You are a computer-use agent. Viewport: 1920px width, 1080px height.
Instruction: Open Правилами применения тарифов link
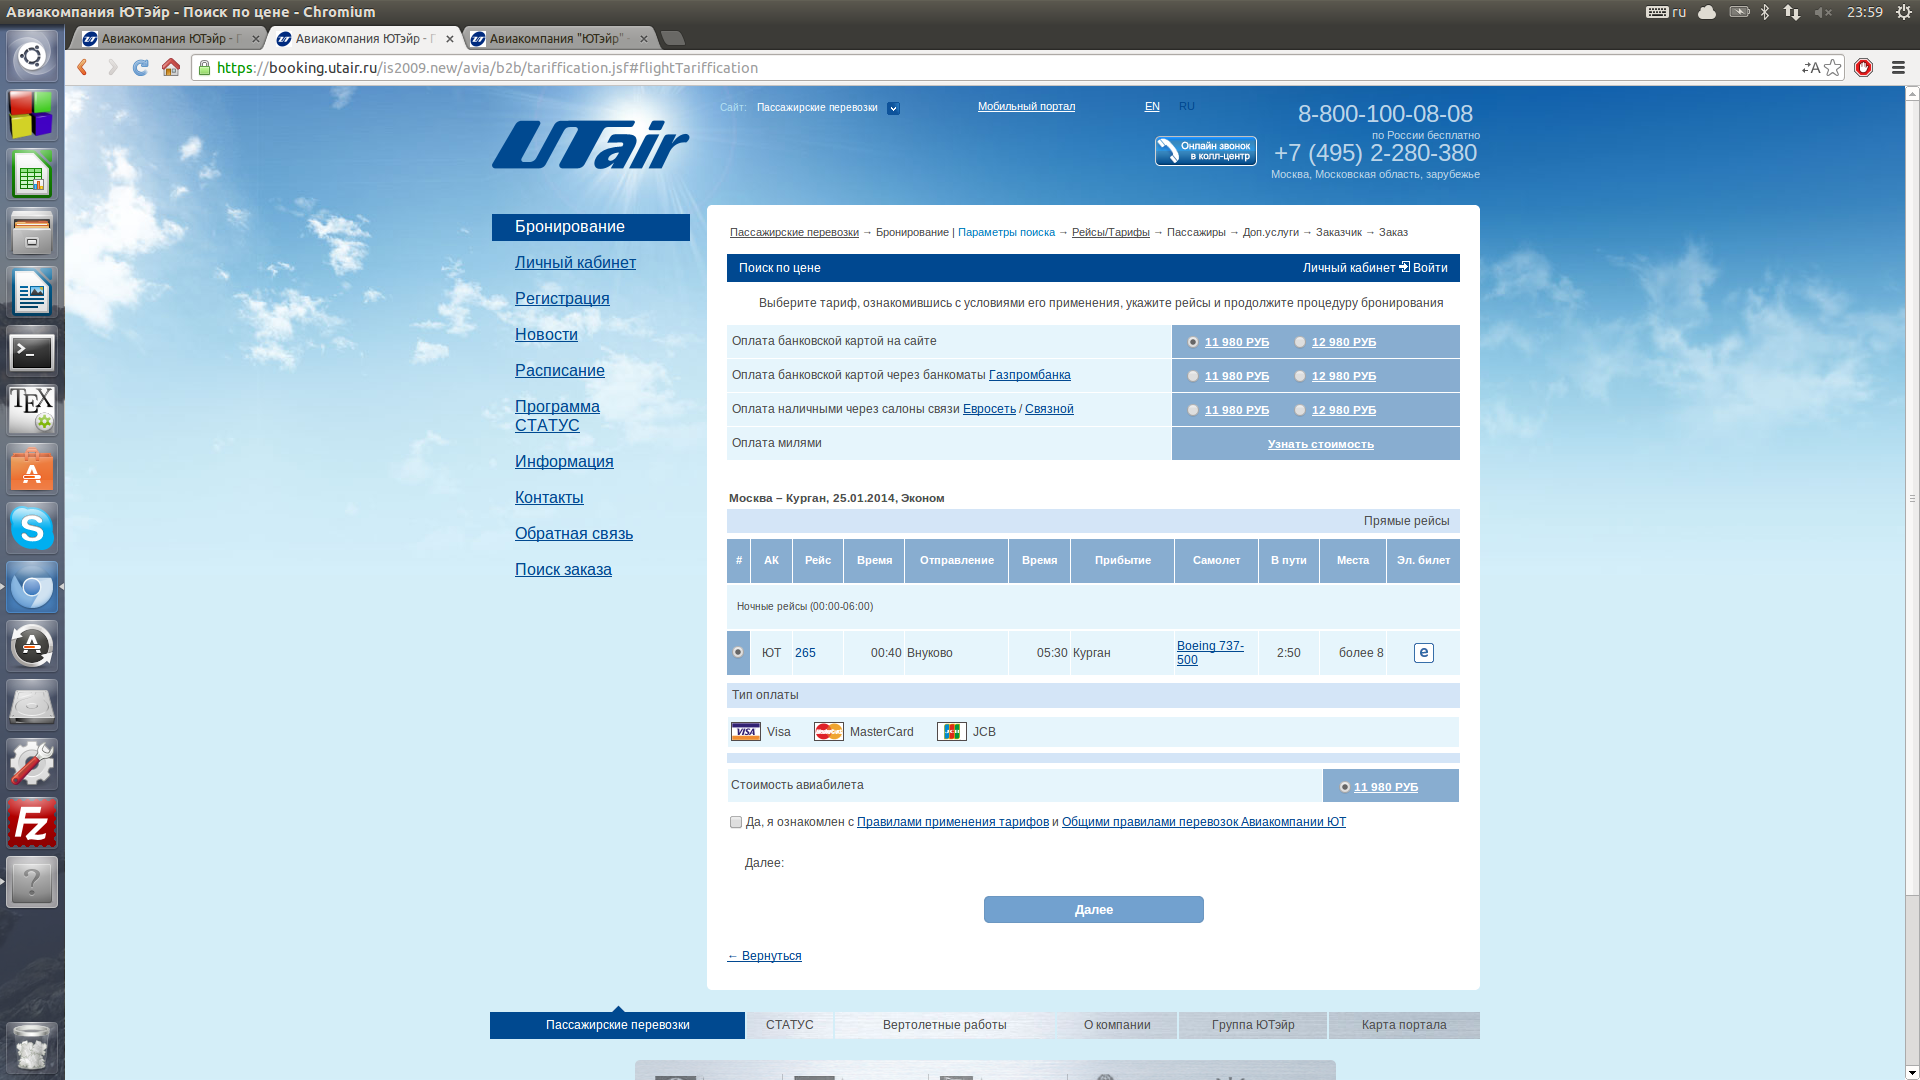coord(953,822)
